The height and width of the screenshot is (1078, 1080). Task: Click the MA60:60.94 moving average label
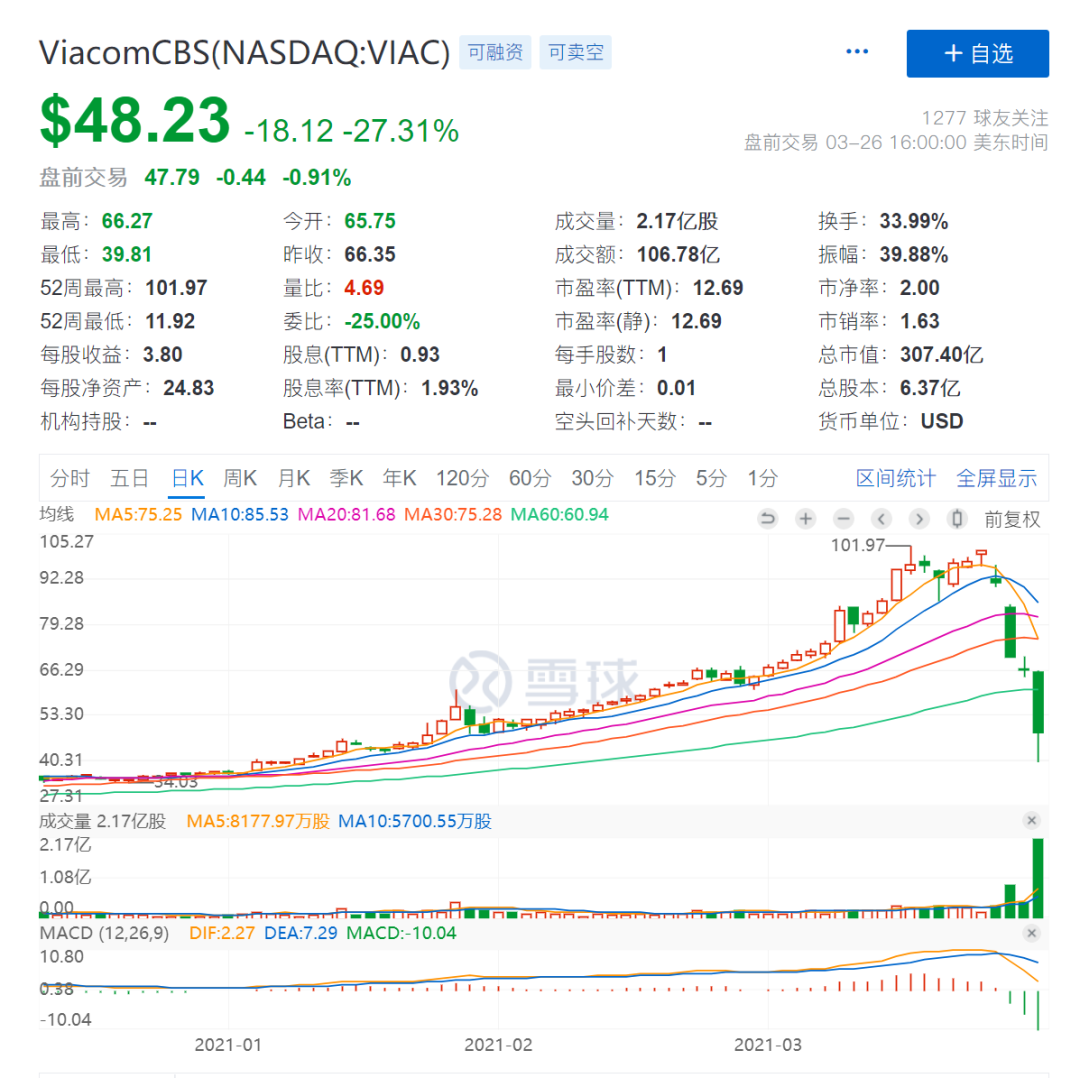click(559, 515)
